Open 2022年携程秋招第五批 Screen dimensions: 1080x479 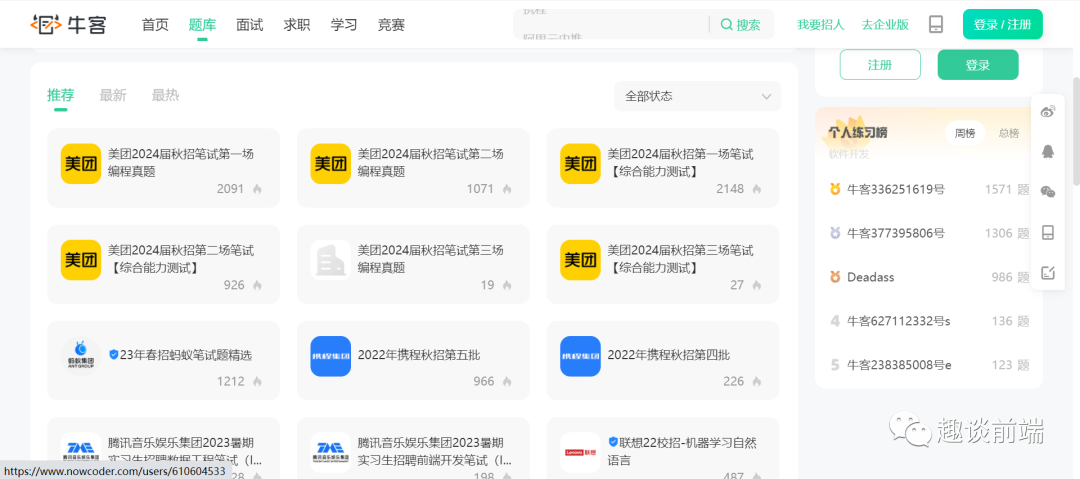[x=419, y=356]
